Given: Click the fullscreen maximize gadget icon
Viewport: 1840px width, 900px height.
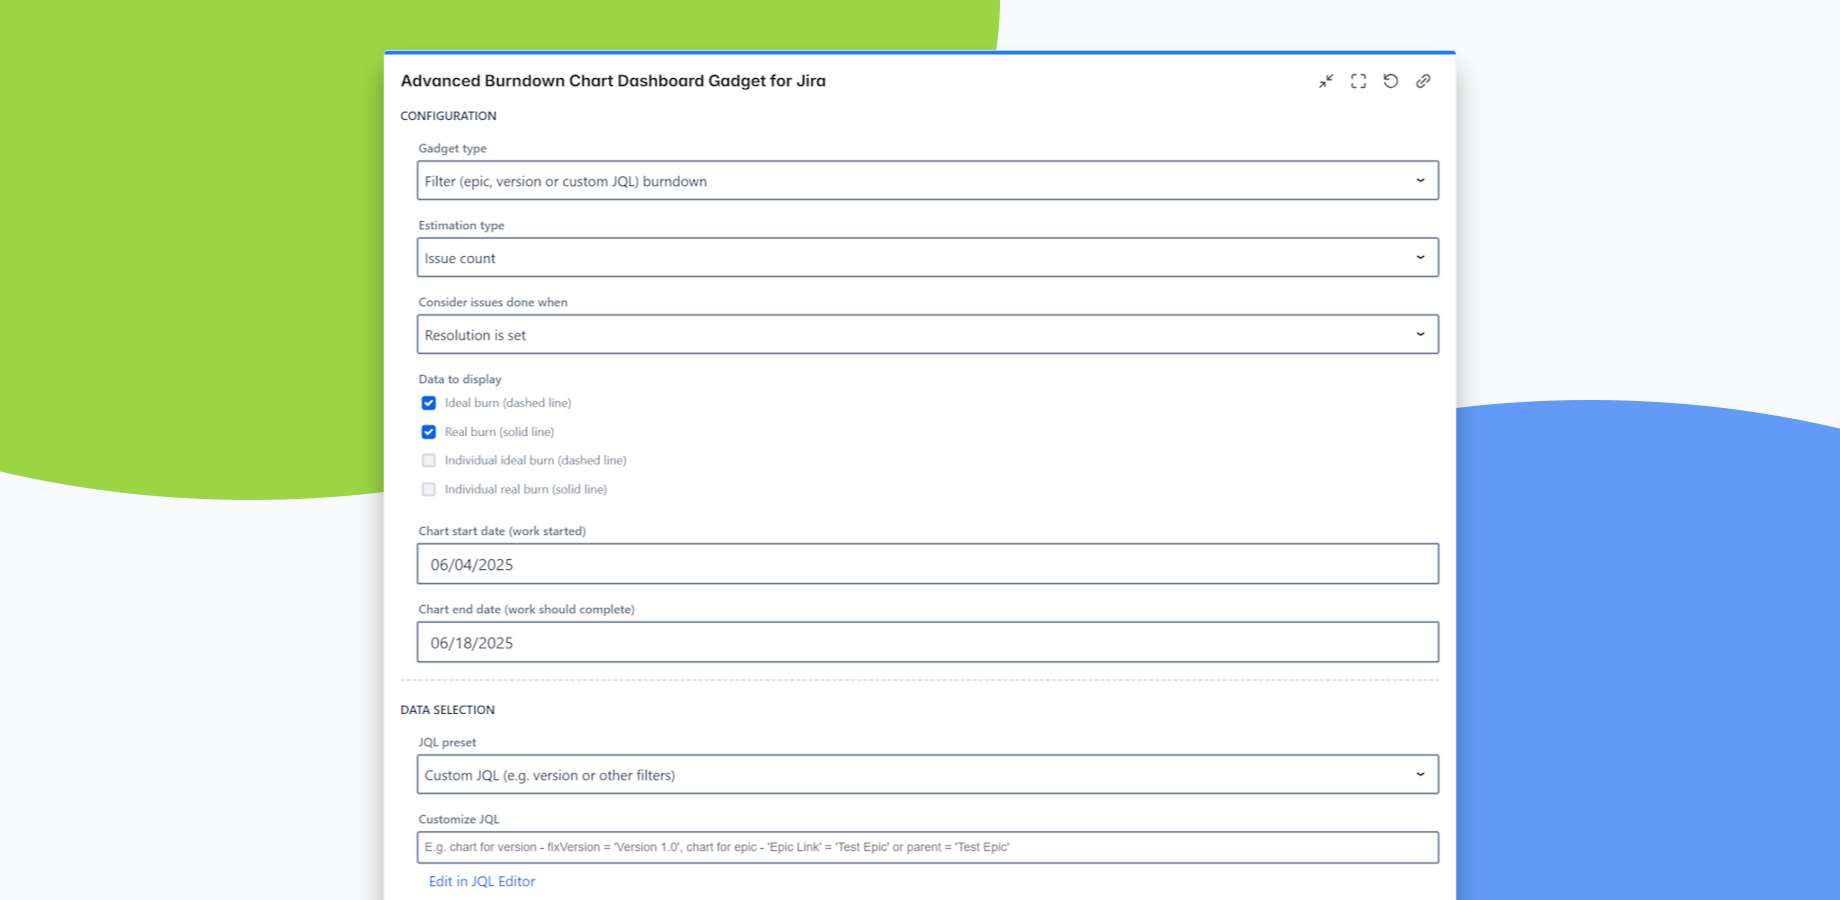Looking at the screenshot, I should tap(1358, 81).
